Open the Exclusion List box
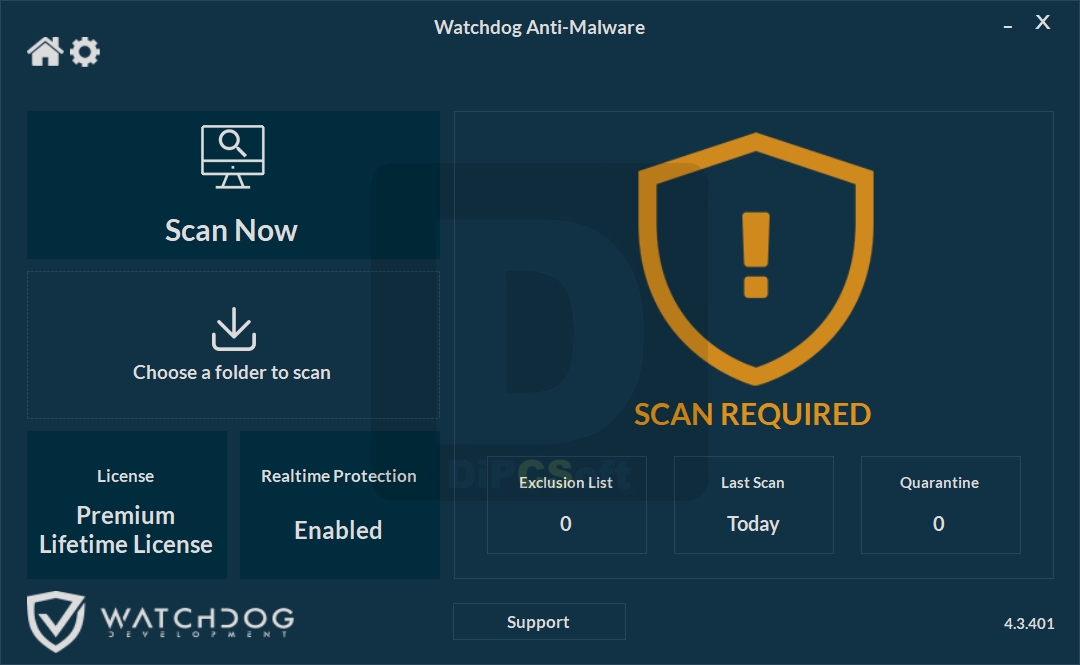This screenshot has width=1080, height=665. coord(566,504)
